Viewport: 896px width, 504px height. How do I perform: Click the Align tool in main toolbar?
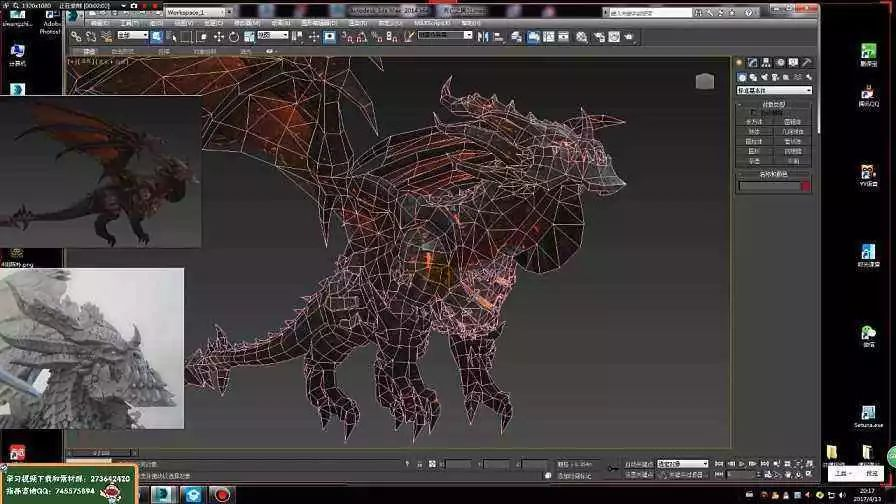498,37
